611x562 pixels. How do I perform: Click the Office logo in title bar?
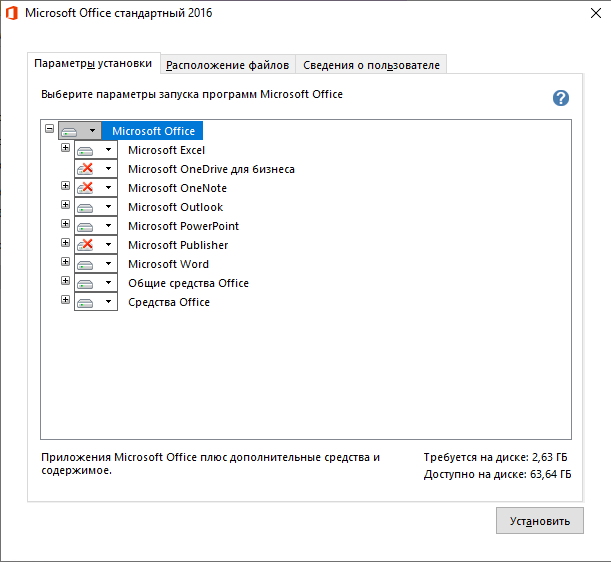point(12,13)
